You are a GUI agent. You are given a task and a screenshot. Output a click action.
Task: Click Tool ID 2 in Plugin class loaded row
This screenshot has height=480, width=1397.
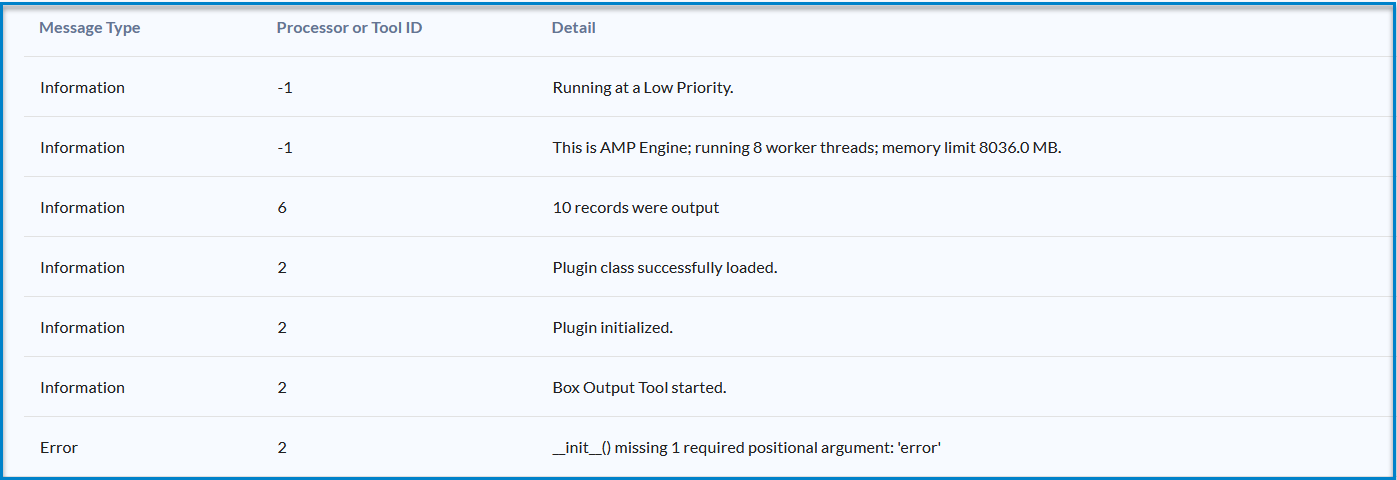click(282, 268)
